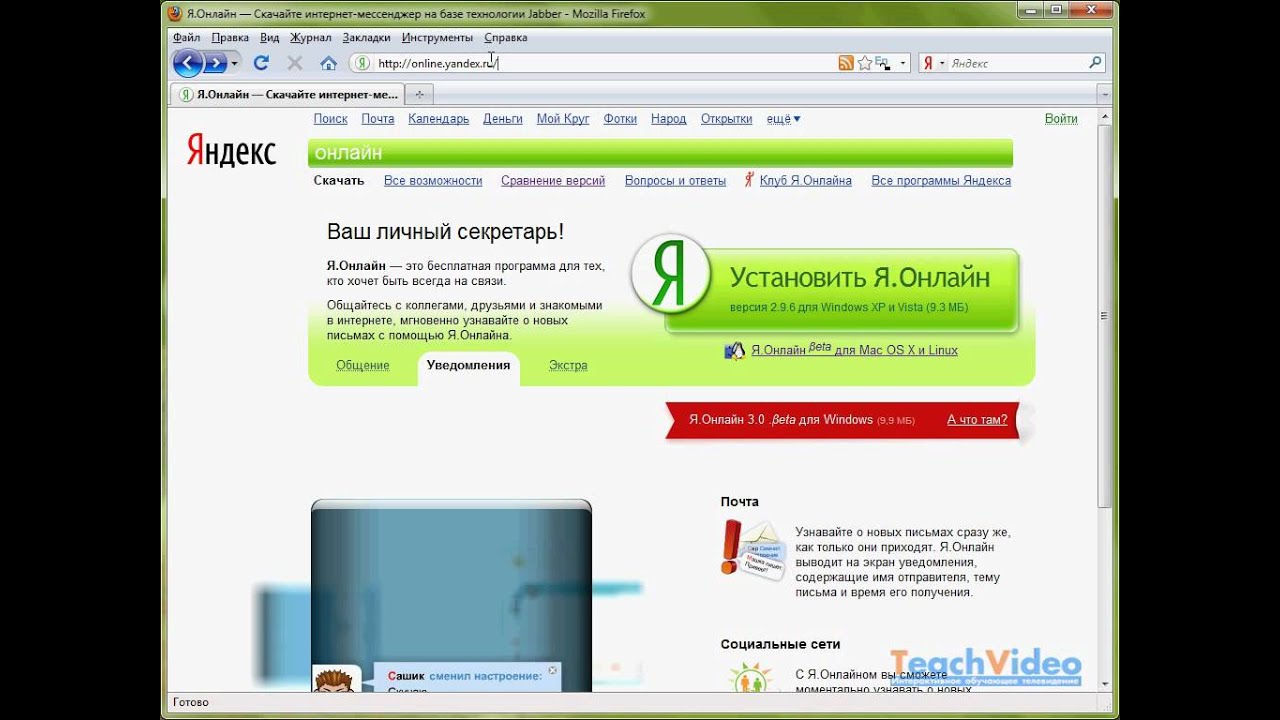
Task: Click the Firefox icon in the title bar
Action: (x=176, y=13)
